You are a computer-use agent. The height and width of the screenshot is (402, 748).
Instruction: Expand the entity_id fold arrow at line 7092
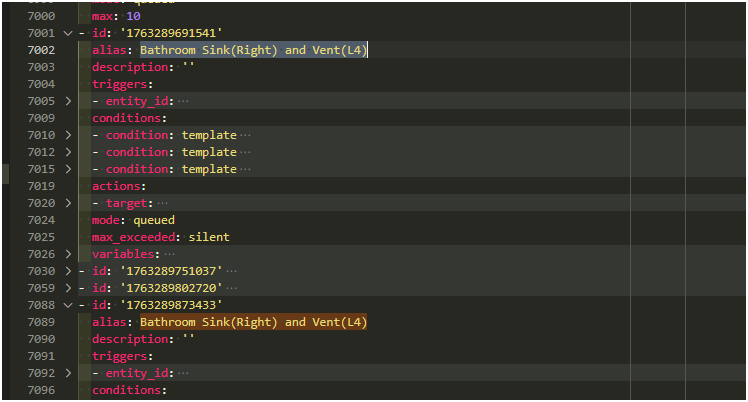68,373
